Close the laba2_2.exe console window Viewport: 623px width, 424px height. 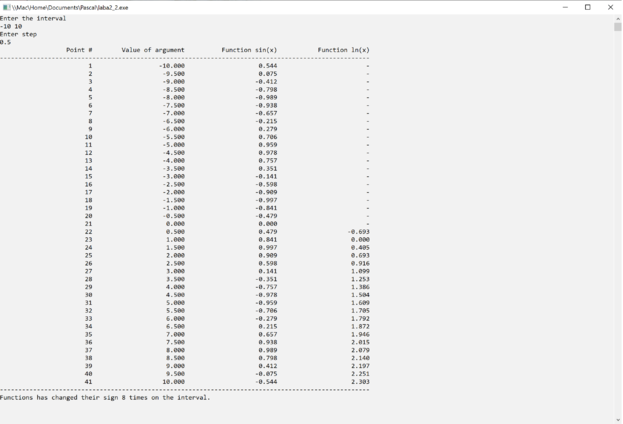click(x=610, y=7)
